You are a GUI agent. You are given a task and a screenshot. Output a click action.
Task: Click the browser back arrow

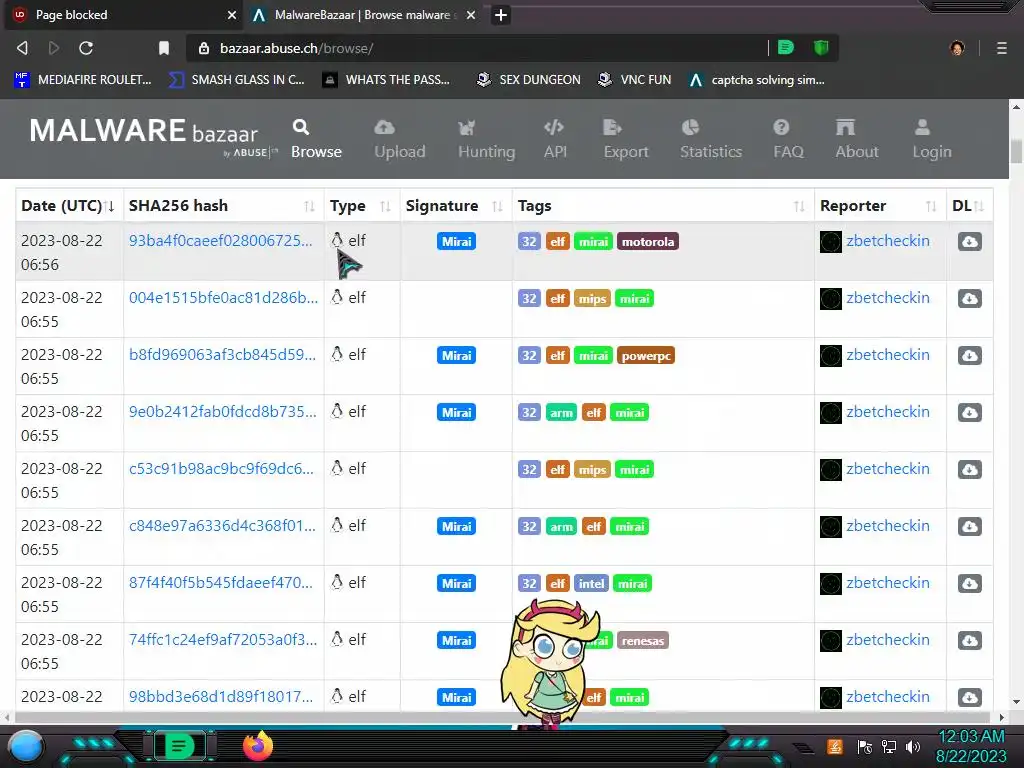point(22,48)
